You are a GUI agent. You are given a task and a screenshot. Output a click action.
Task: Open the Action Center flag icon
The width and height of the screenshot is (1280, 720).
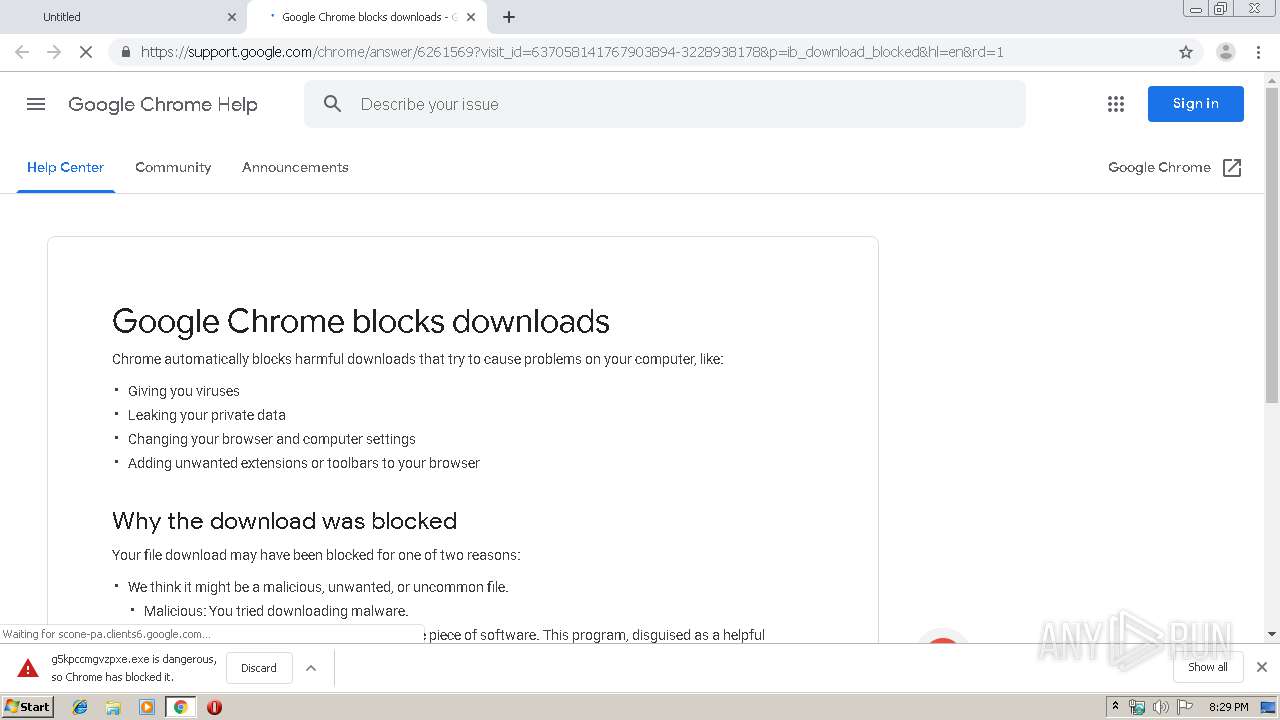pos(1184,707)
